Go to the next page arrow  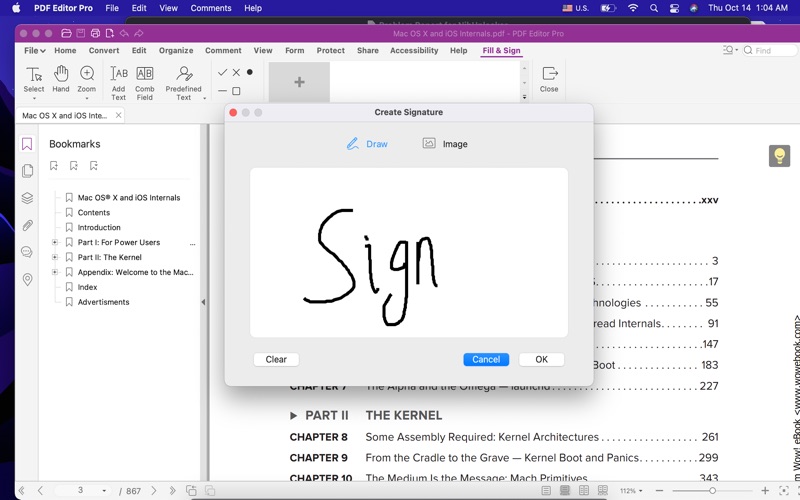point(154,491)
